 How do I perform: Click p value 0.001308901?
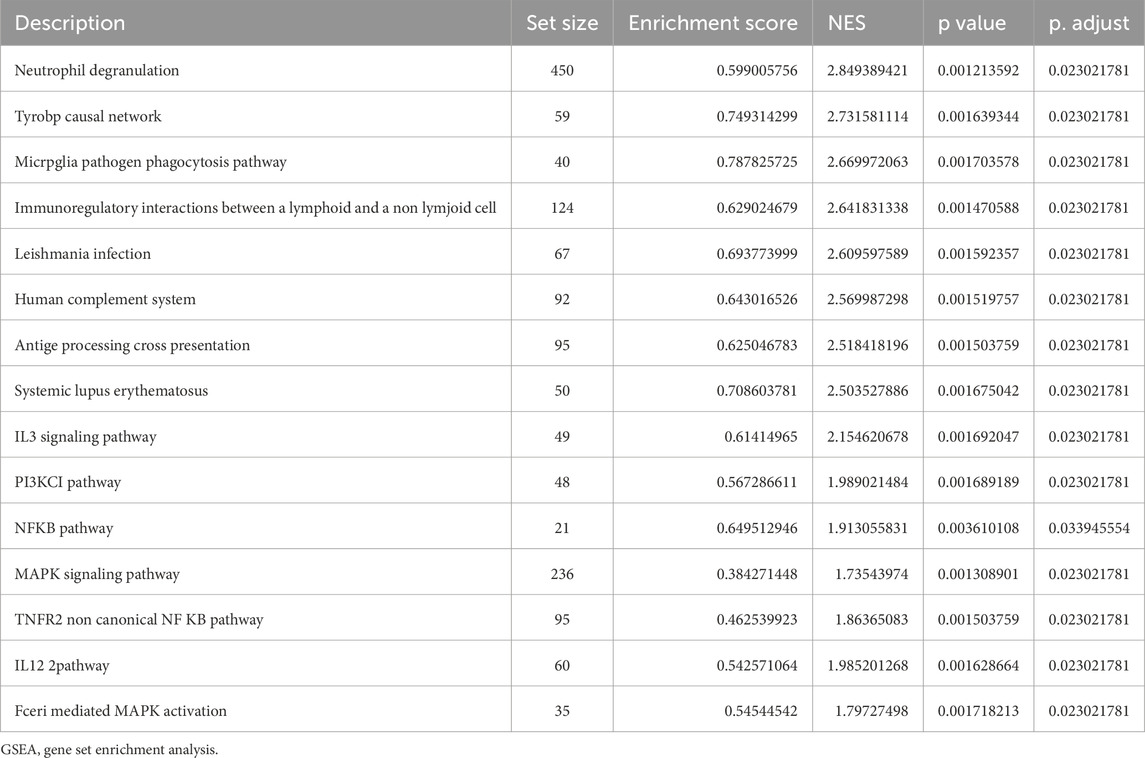(x=979, y=574)
